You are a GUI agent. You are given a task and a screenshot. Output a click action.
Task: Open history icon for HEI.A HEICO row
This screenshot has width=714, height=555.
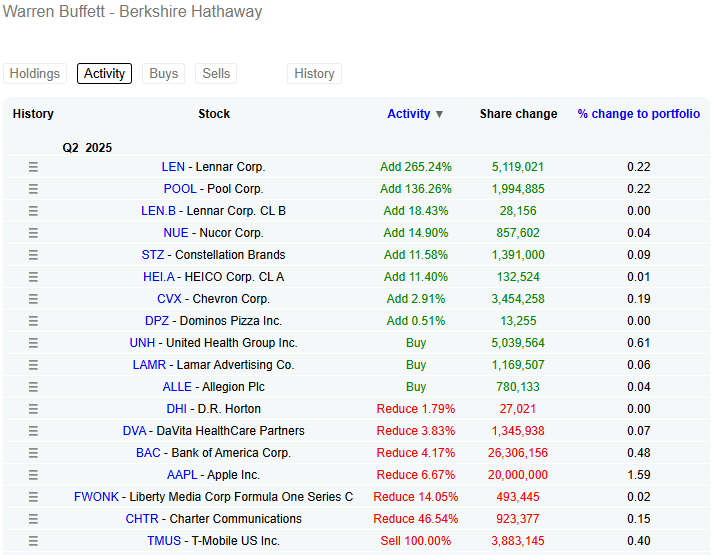click(33, 277)
